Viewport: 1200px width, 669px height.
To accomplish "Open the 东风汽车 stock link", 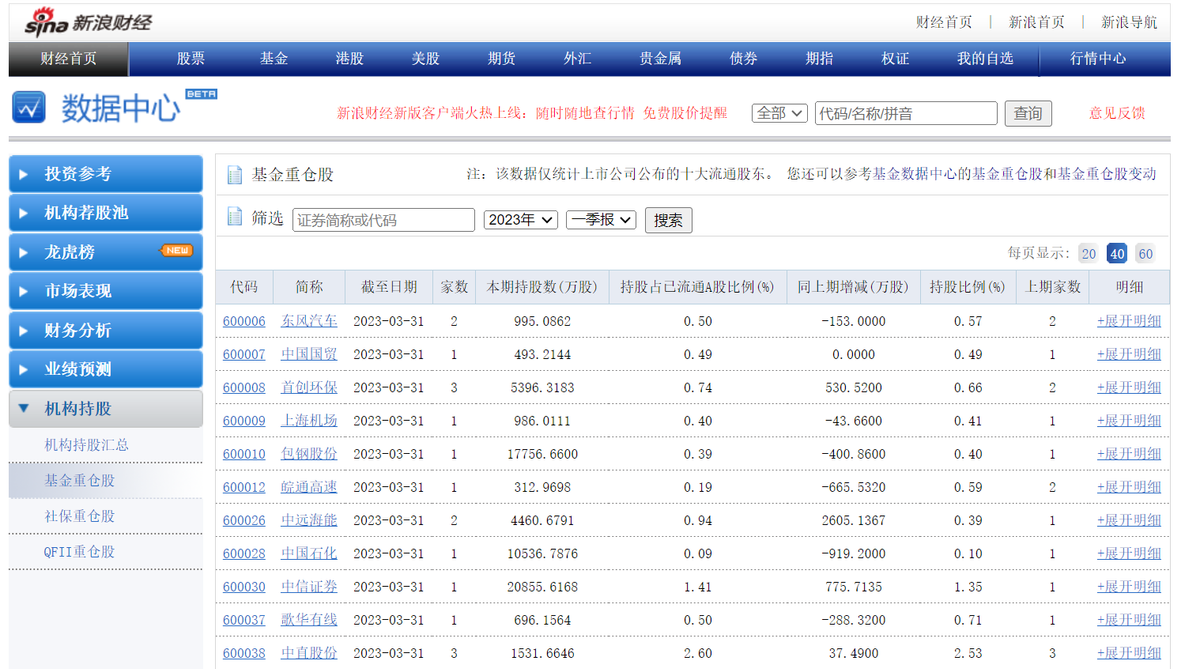I will click(x=309, y=321).
